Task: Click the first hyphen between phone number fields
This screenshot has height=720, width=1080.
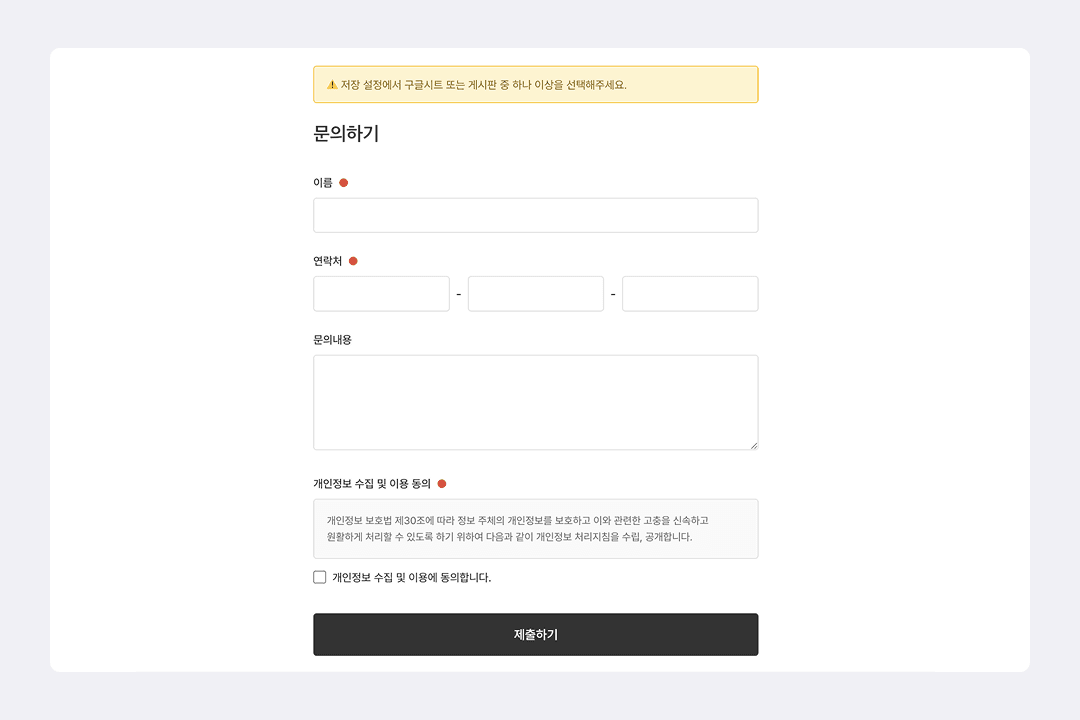Action: click(459, 293)
